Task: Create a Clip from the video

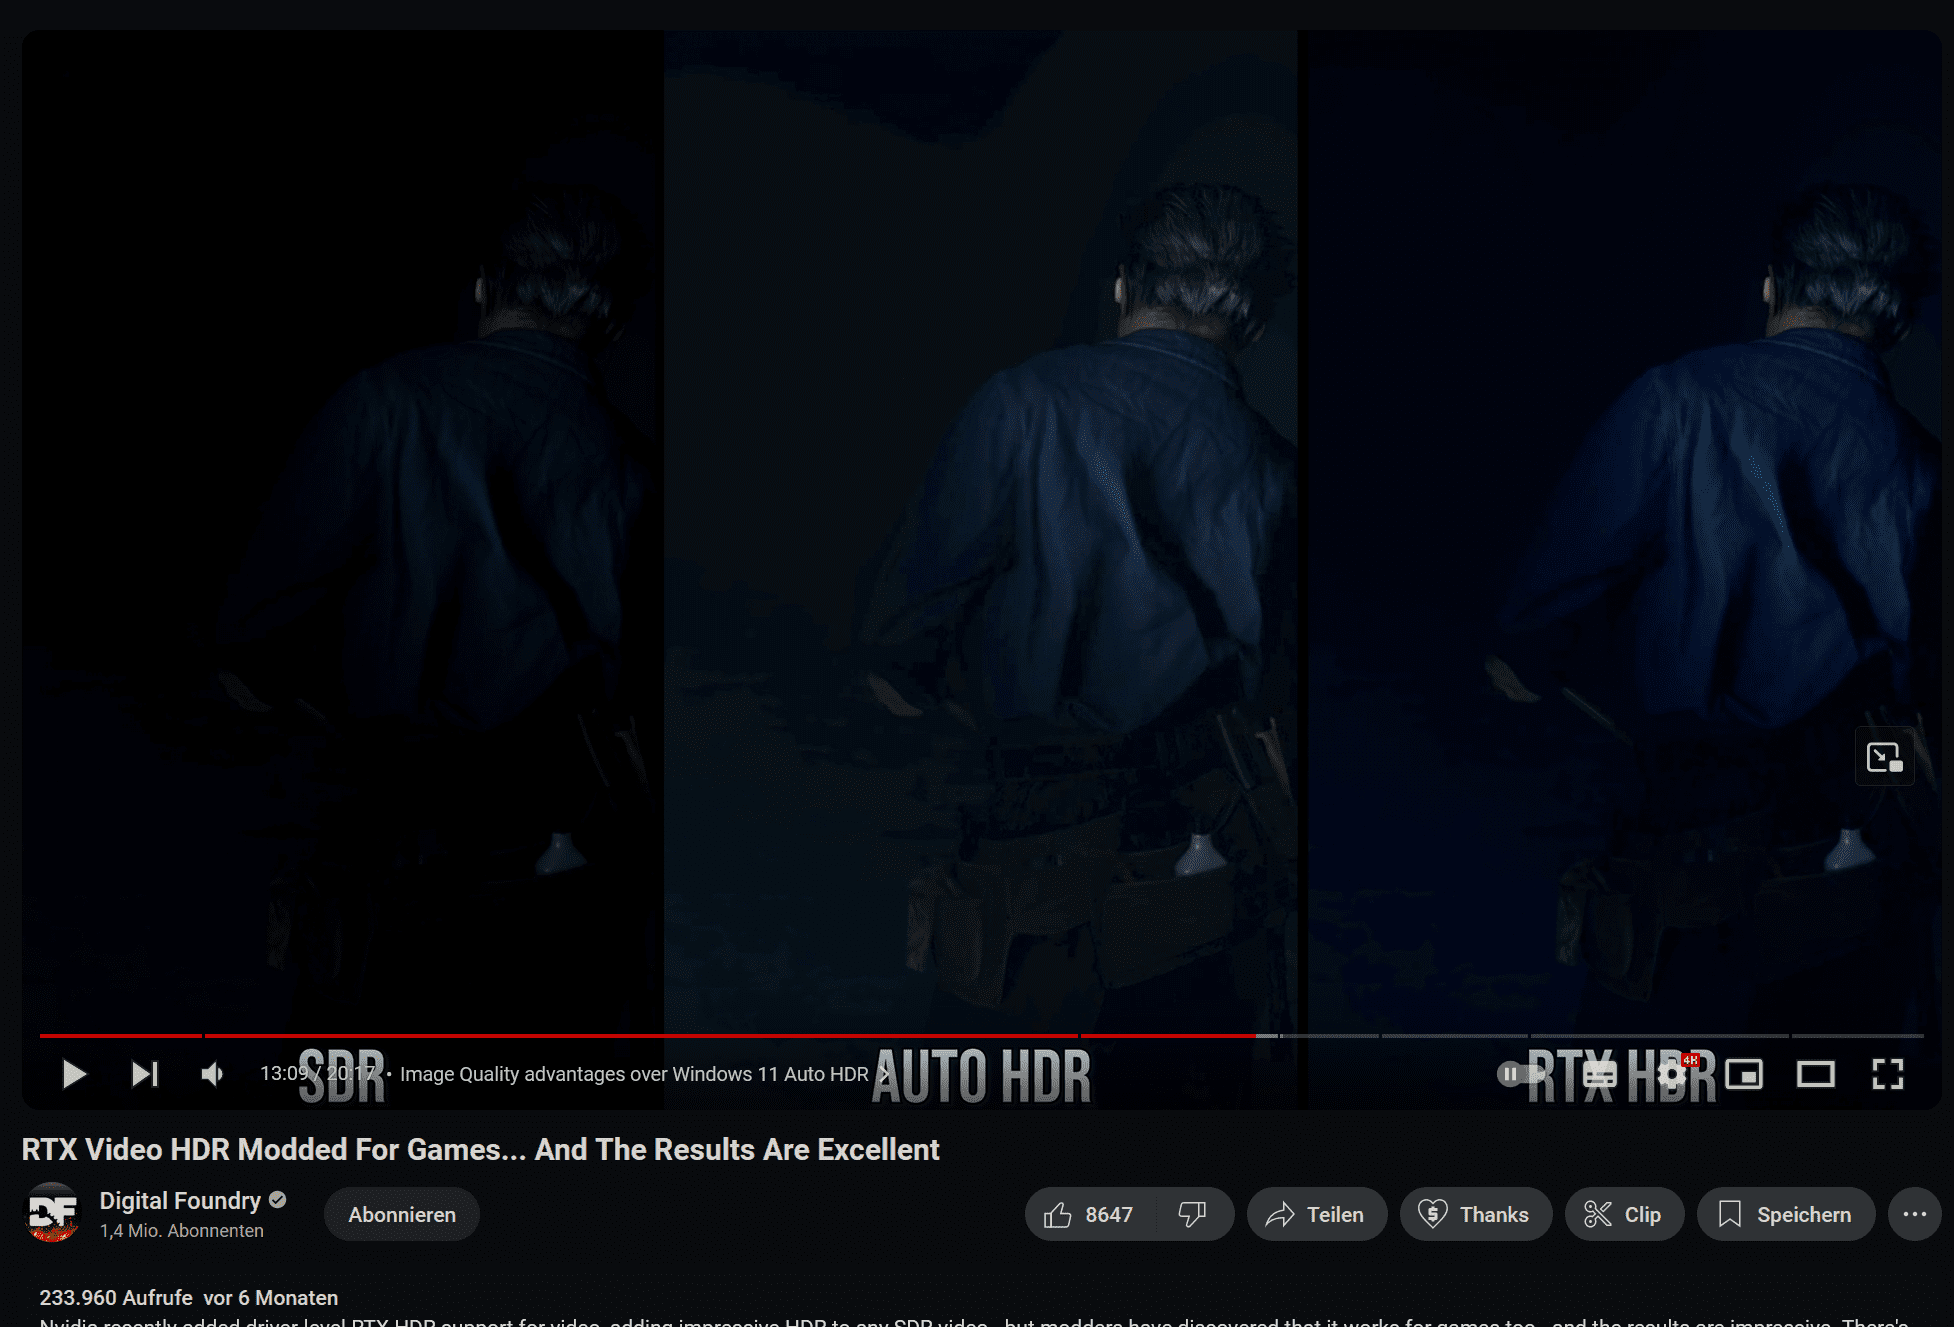Action: pyautogui.click(x=1624, y=1214)
